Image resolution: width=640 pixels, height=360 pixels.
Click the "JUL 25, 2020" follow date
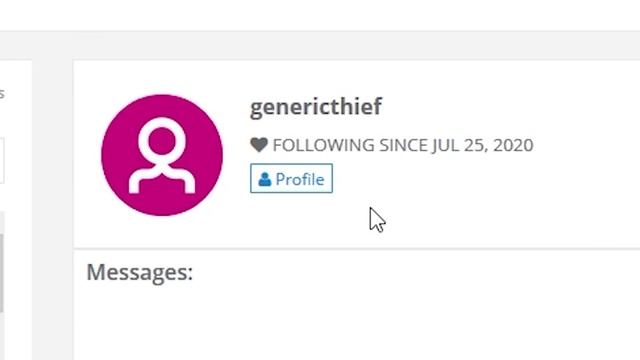pyautogui.click(x=483, y=145)
